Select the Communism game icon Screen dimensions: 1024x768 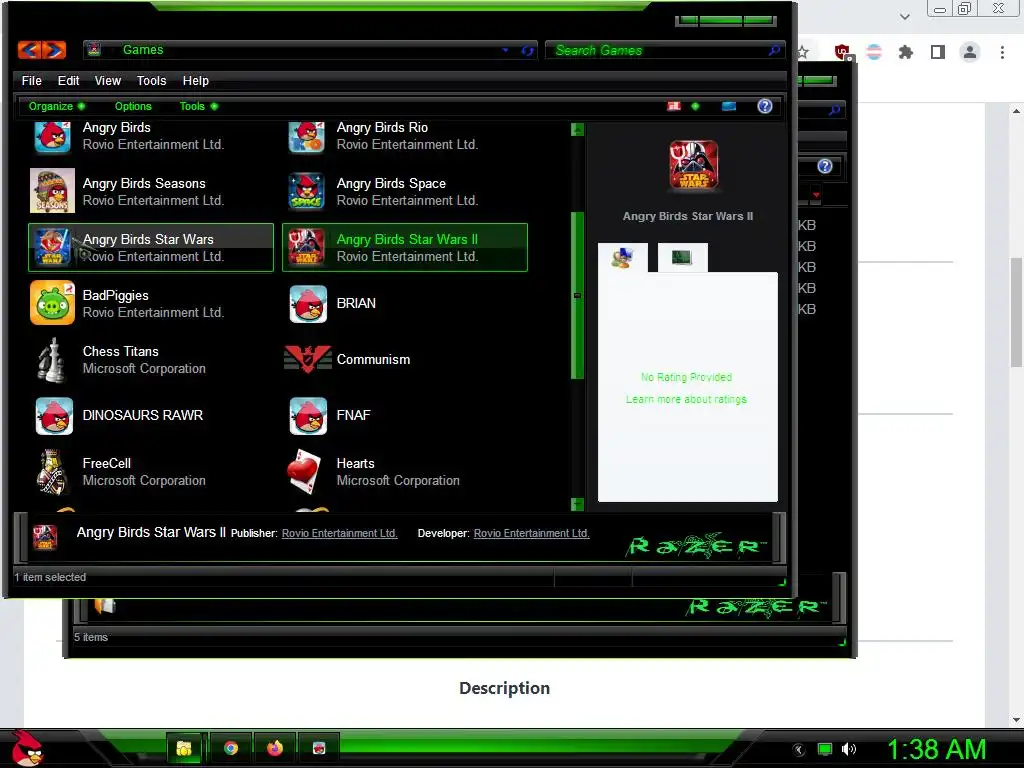[x=308, y=359]
